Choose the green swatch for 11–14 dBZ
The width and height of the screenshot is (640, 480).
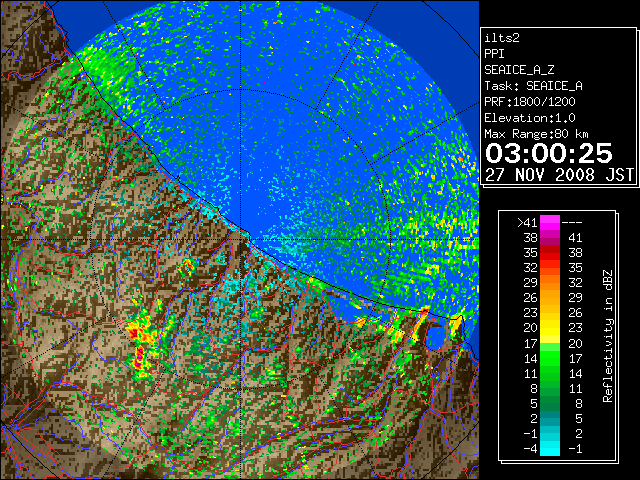[550, 373]
